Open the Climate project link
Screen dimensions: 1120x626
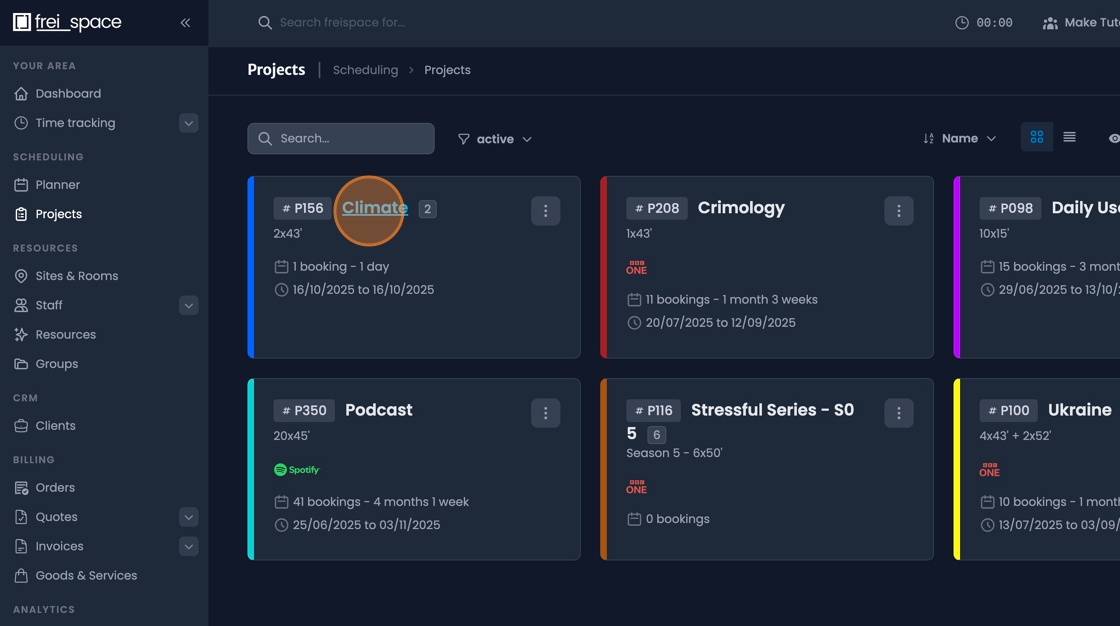coord(375,207)
